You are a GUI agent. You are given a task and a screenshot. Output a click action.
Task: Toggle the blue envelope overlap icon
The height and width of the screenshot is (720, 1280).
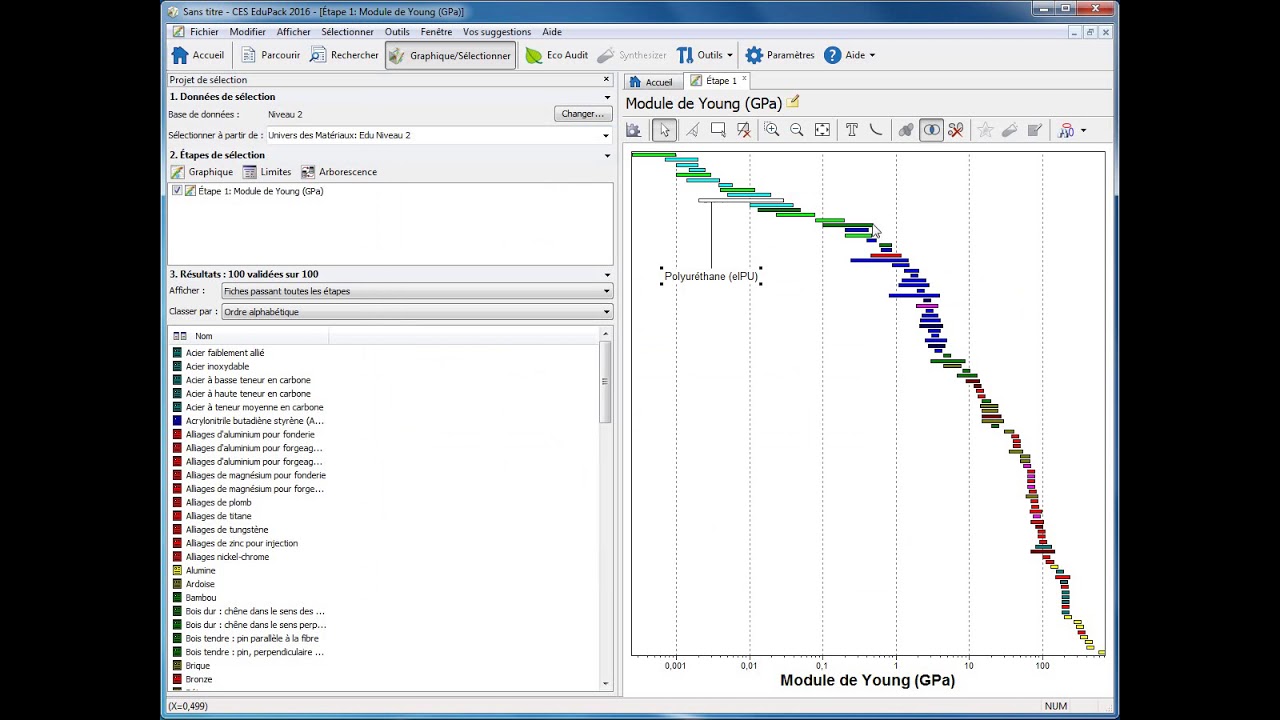click(931, 130)
